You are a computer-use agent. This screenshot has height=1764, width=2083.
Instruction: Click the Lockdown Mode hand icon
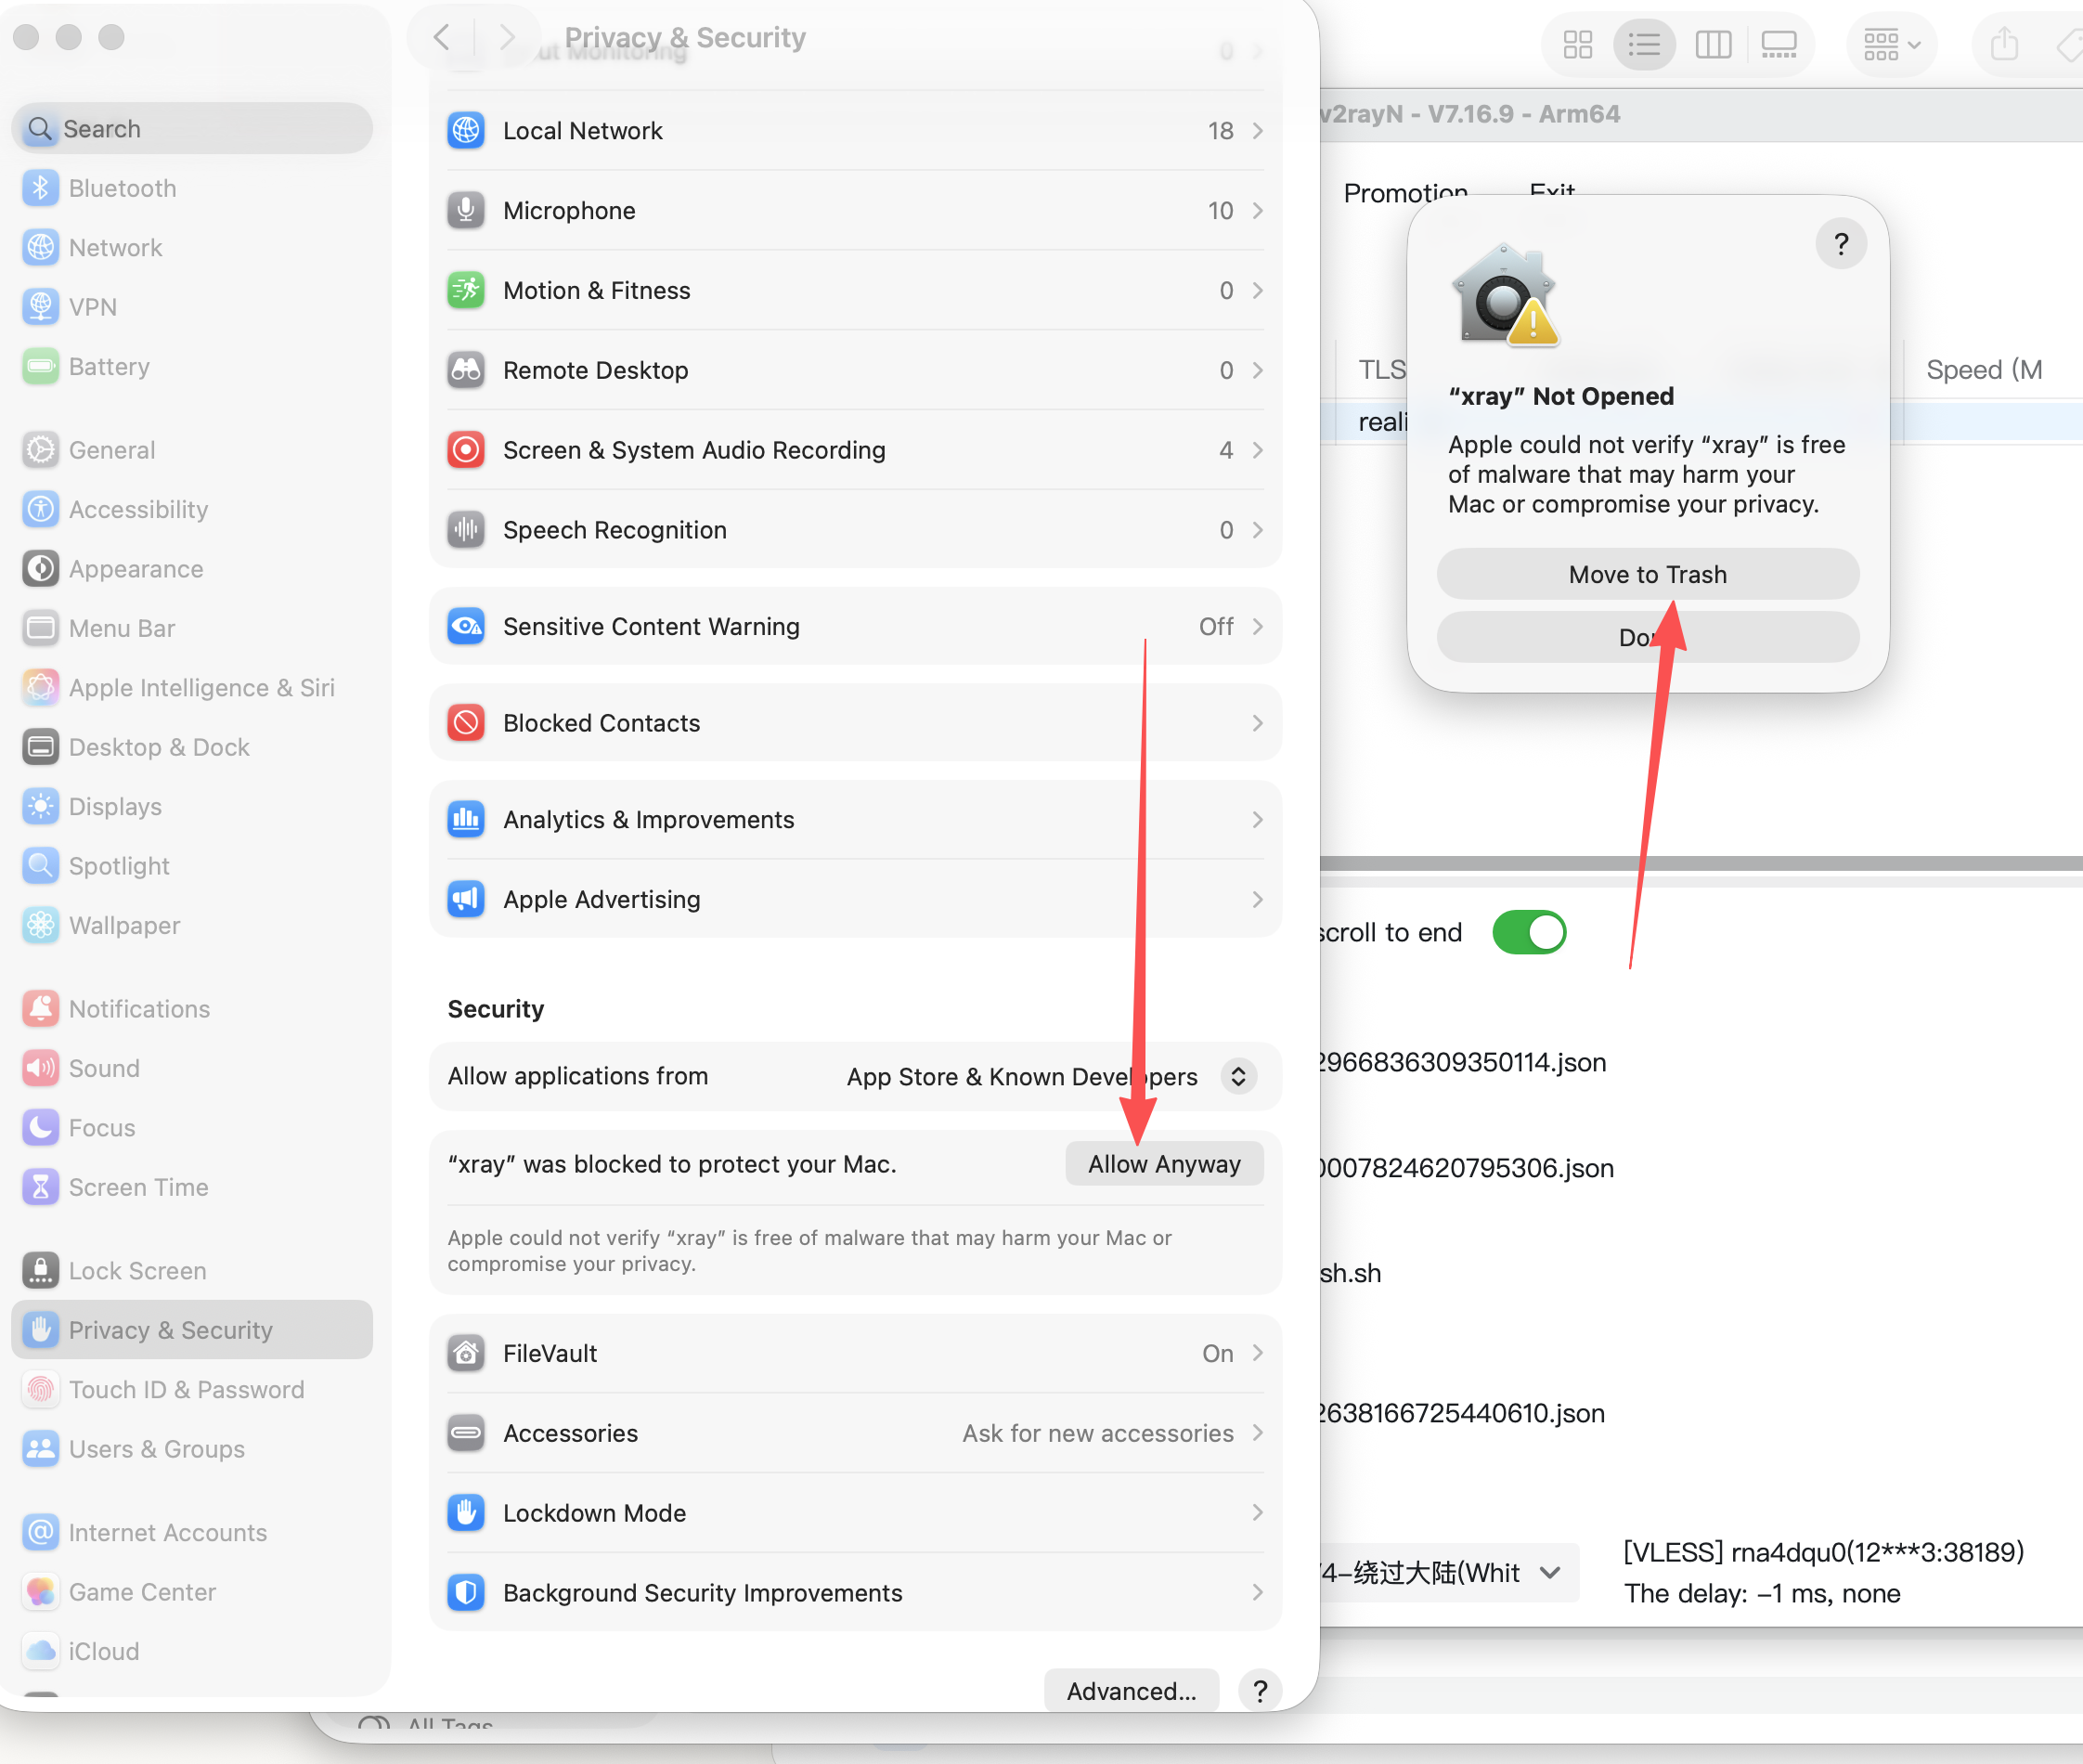[x=466, y=1513]
